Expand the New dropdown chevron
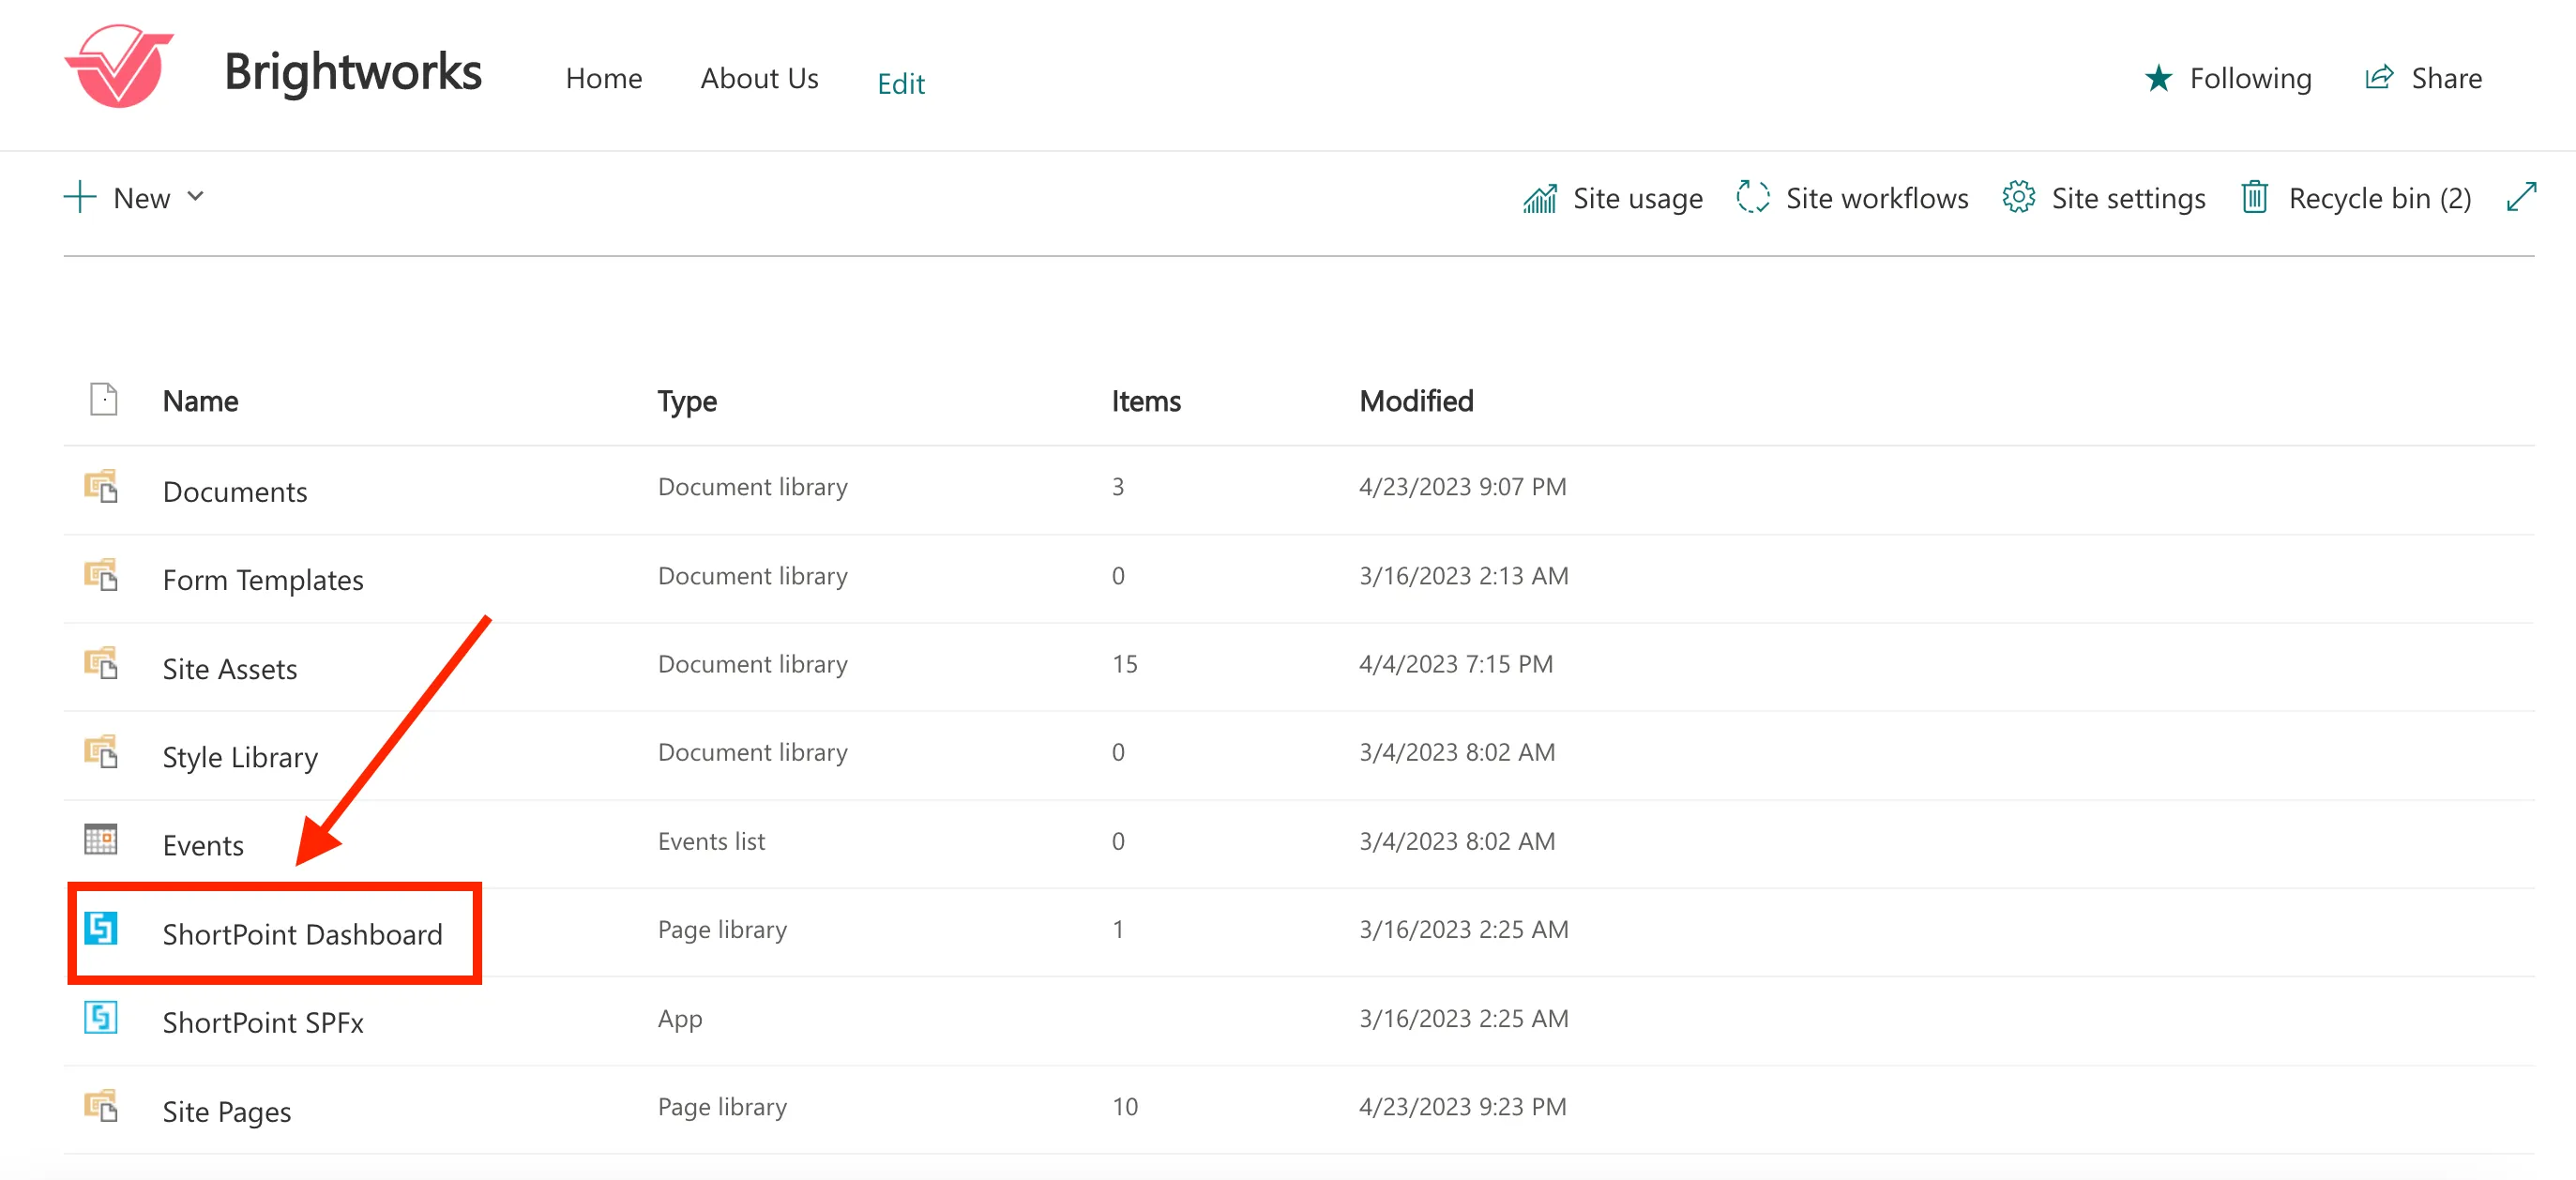This screenshot has height=1180, width=2576. pos(196,197)
